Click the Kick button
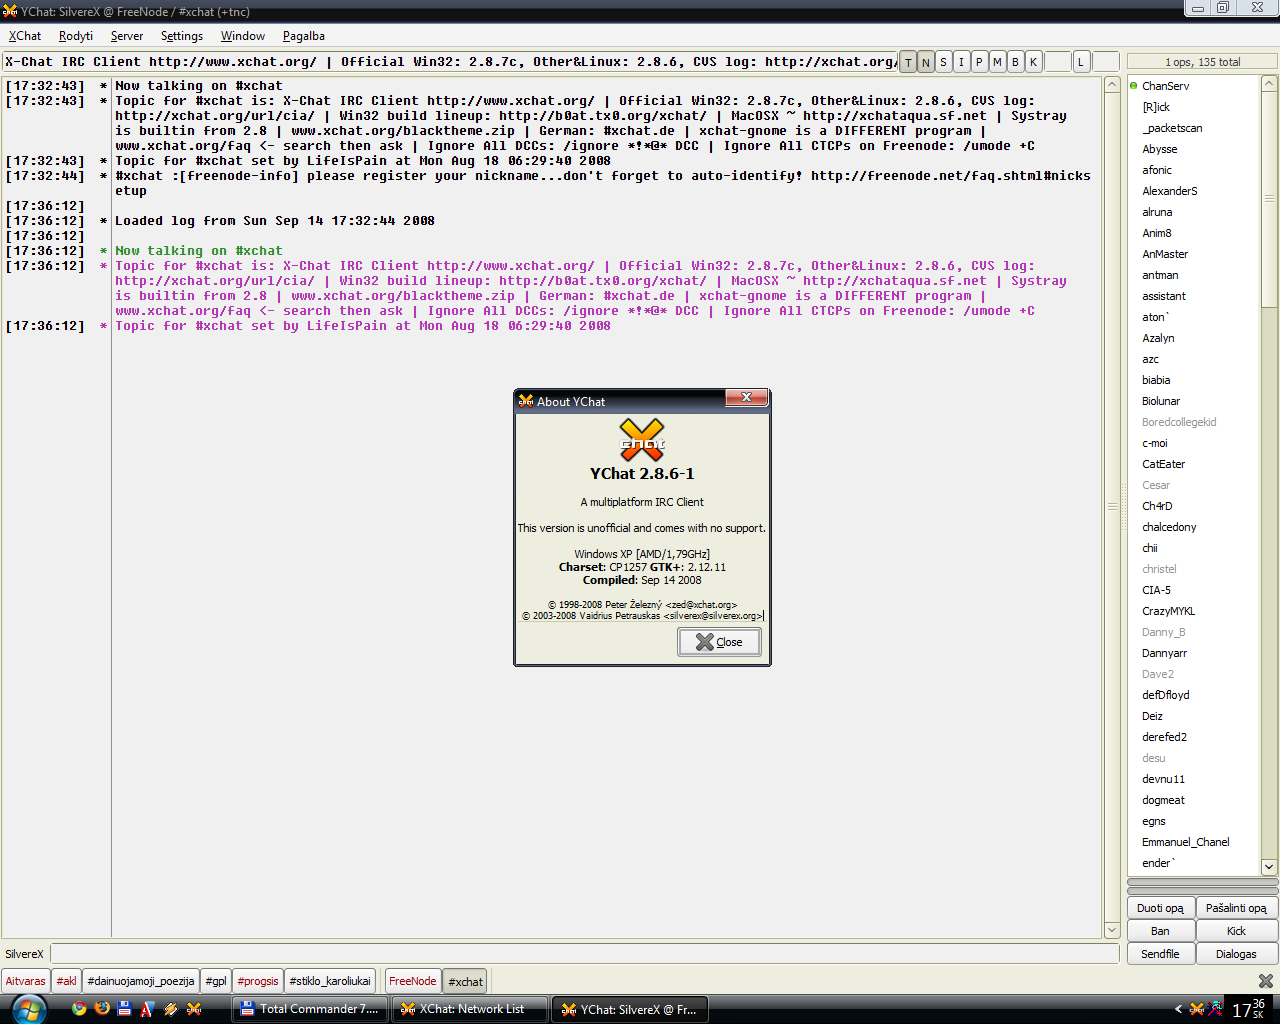 1237,931
